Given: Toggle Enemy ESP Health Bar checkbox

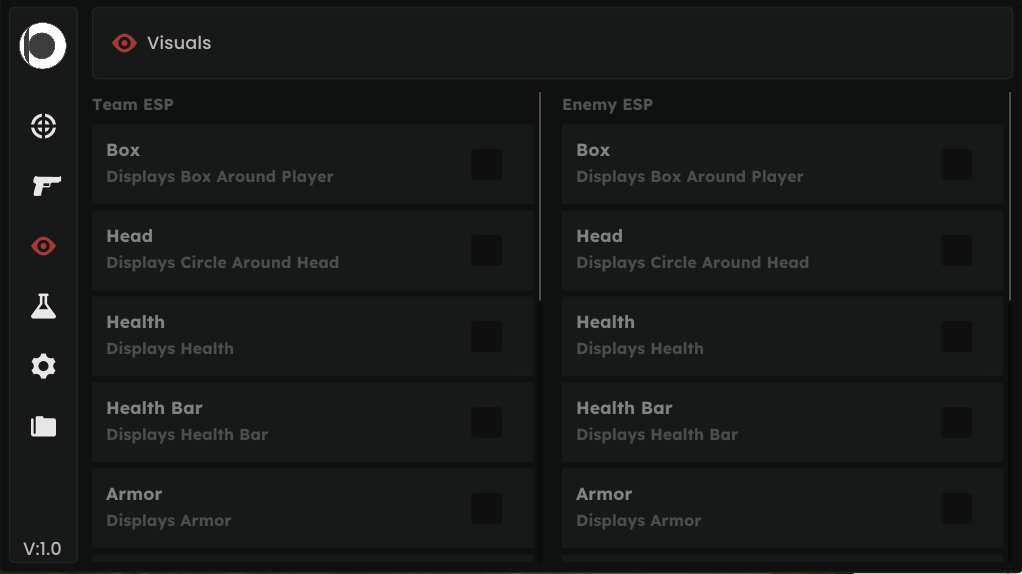Looking at the screenshot, I should click(956, 423).
